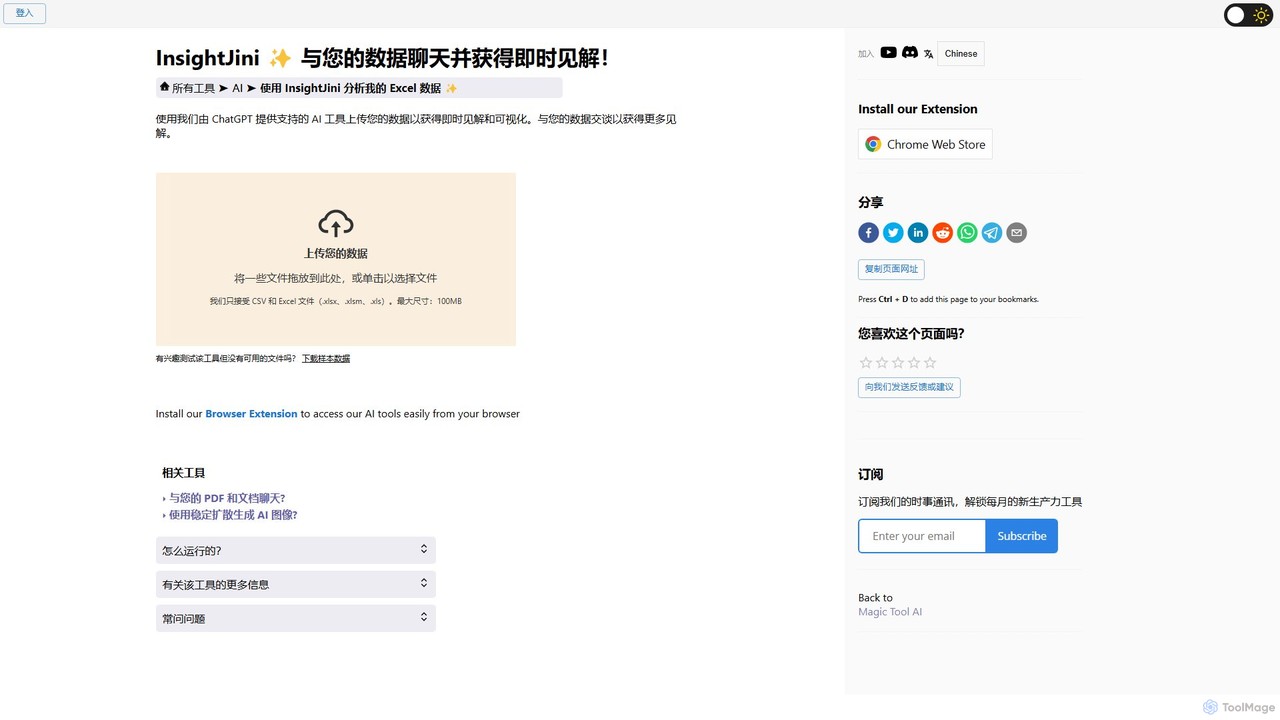Open 与您的 PDF 和文档聊天 link
Viewport: 1280px width, 720px height.
point(227,498)
